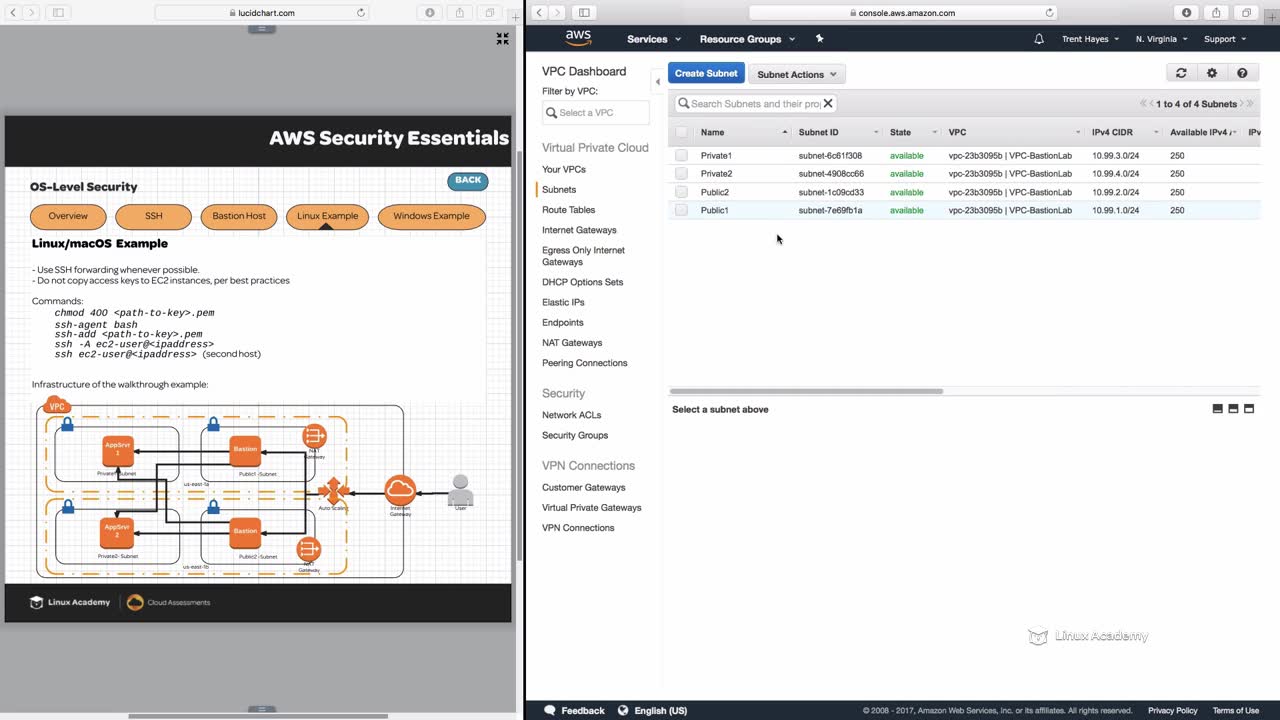Click the lucidchart.com address bar
The image size is (1280, 720).
(x=262, y=13)
